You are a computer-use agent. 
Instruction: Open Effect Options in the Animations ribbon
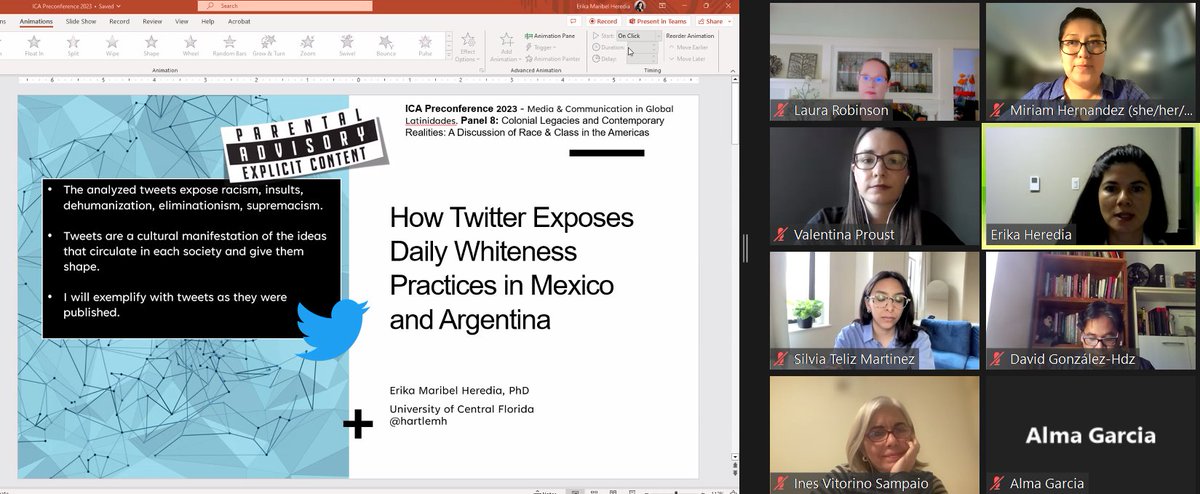(467, 47)
